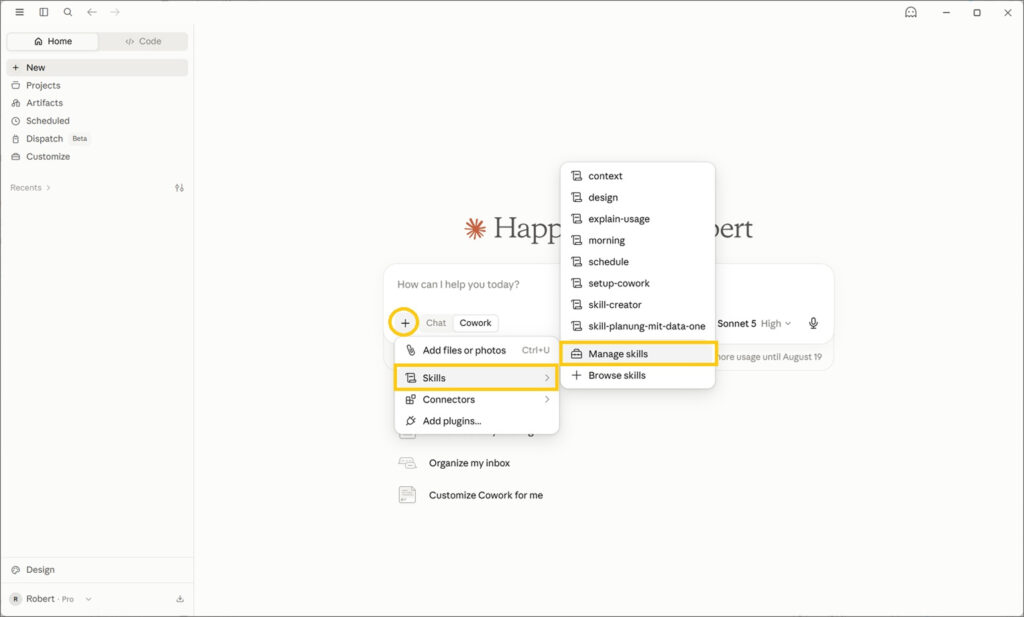Click the ghost icon in title bar
This screenshot has height=617, width=1024.
910,12
